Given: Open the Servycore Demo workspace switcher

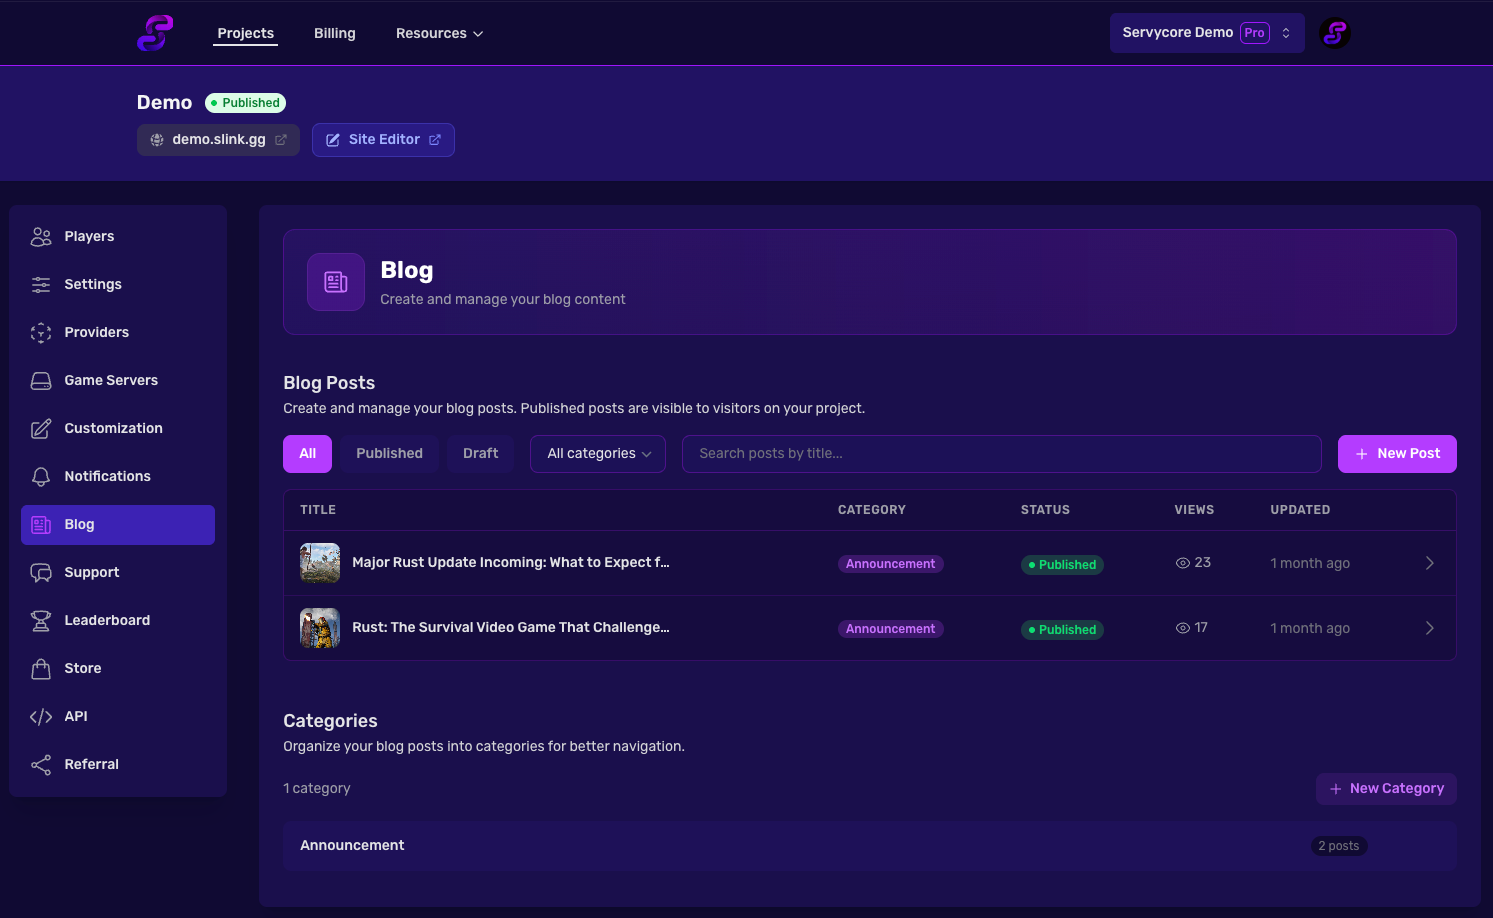Looking at the screenshot, I should click(x=1206, y=33).
